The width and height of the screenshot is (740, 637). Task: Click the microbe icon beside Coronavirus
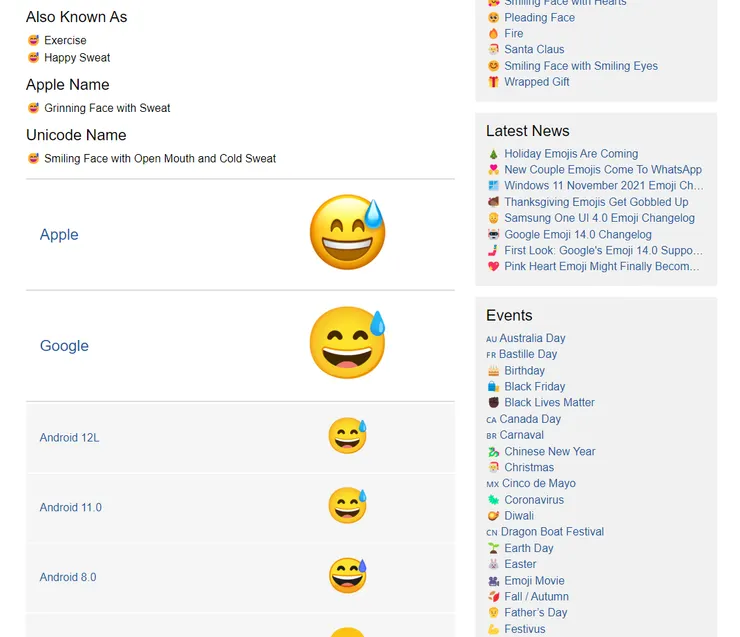pos(493,500)
